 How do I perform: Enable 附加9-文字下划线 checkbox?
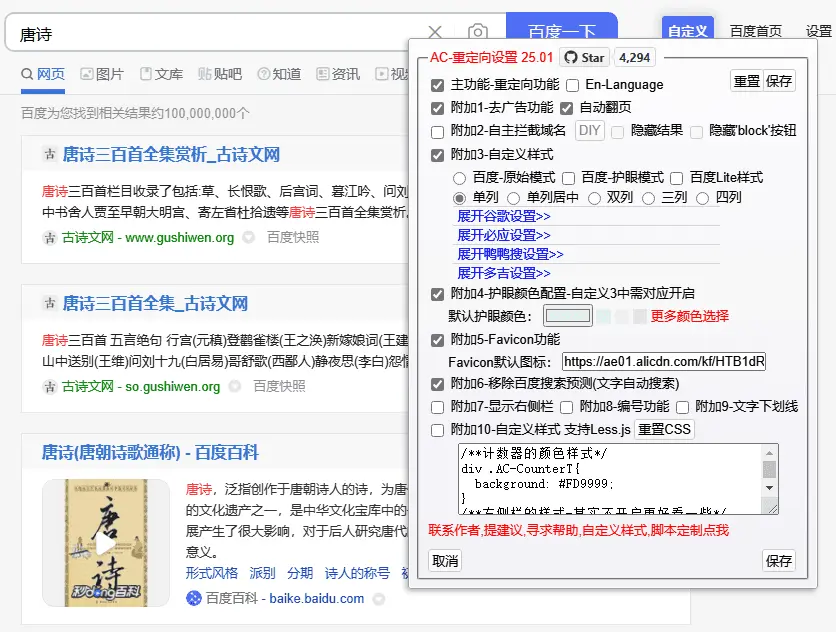(682, 407)
